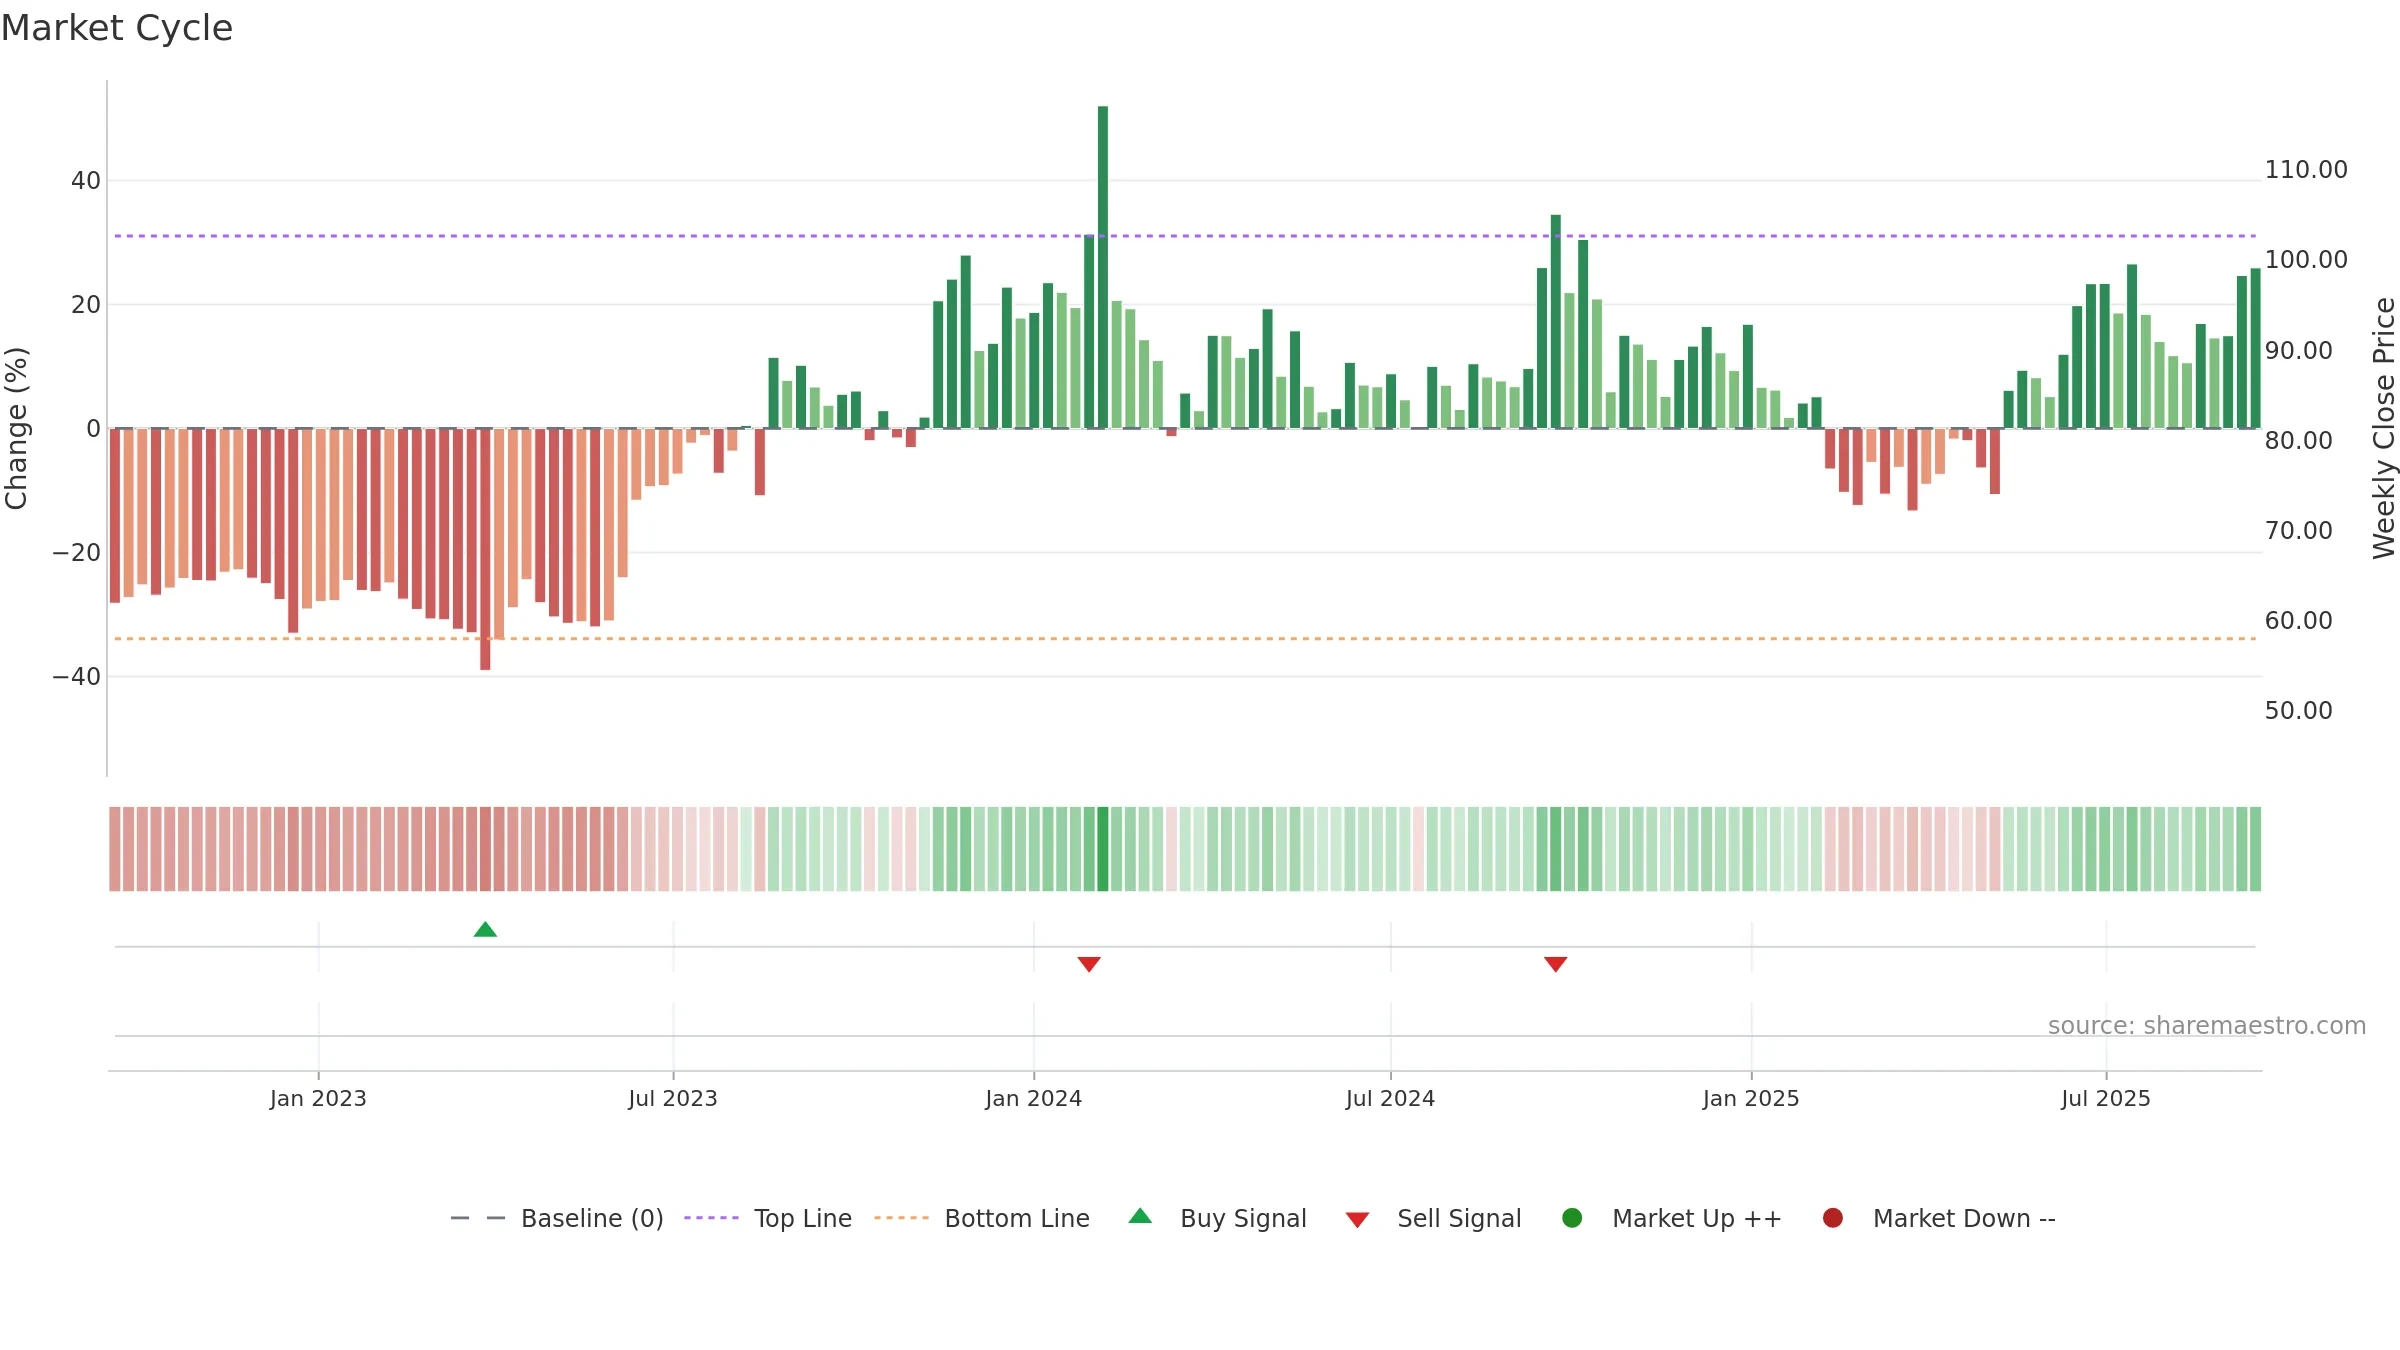The width and height of the screenshot is (2400, 1350).
Task: Click the −20 tick on Change axis
Action: click(77, 553)
